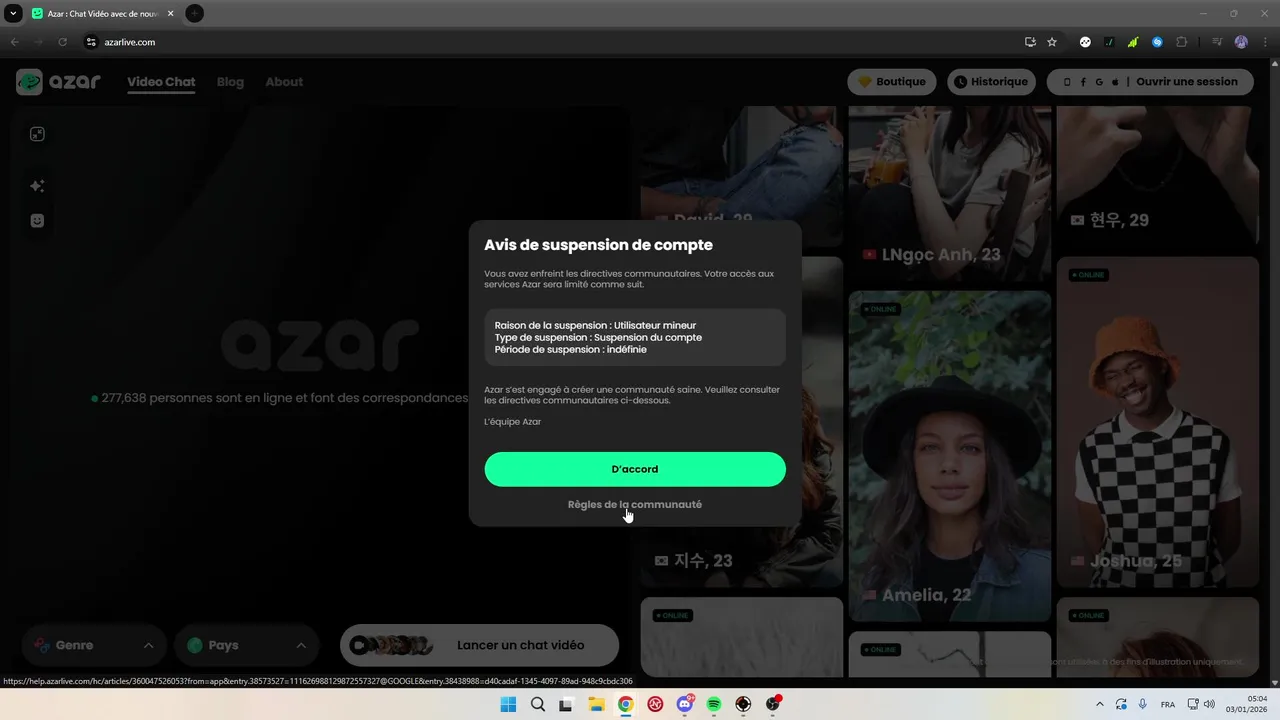Open the volume control in system tray
Image resolution: width=1280 pixels, height=720 pixels.
pyautogui.click(x=1209, y=704)
